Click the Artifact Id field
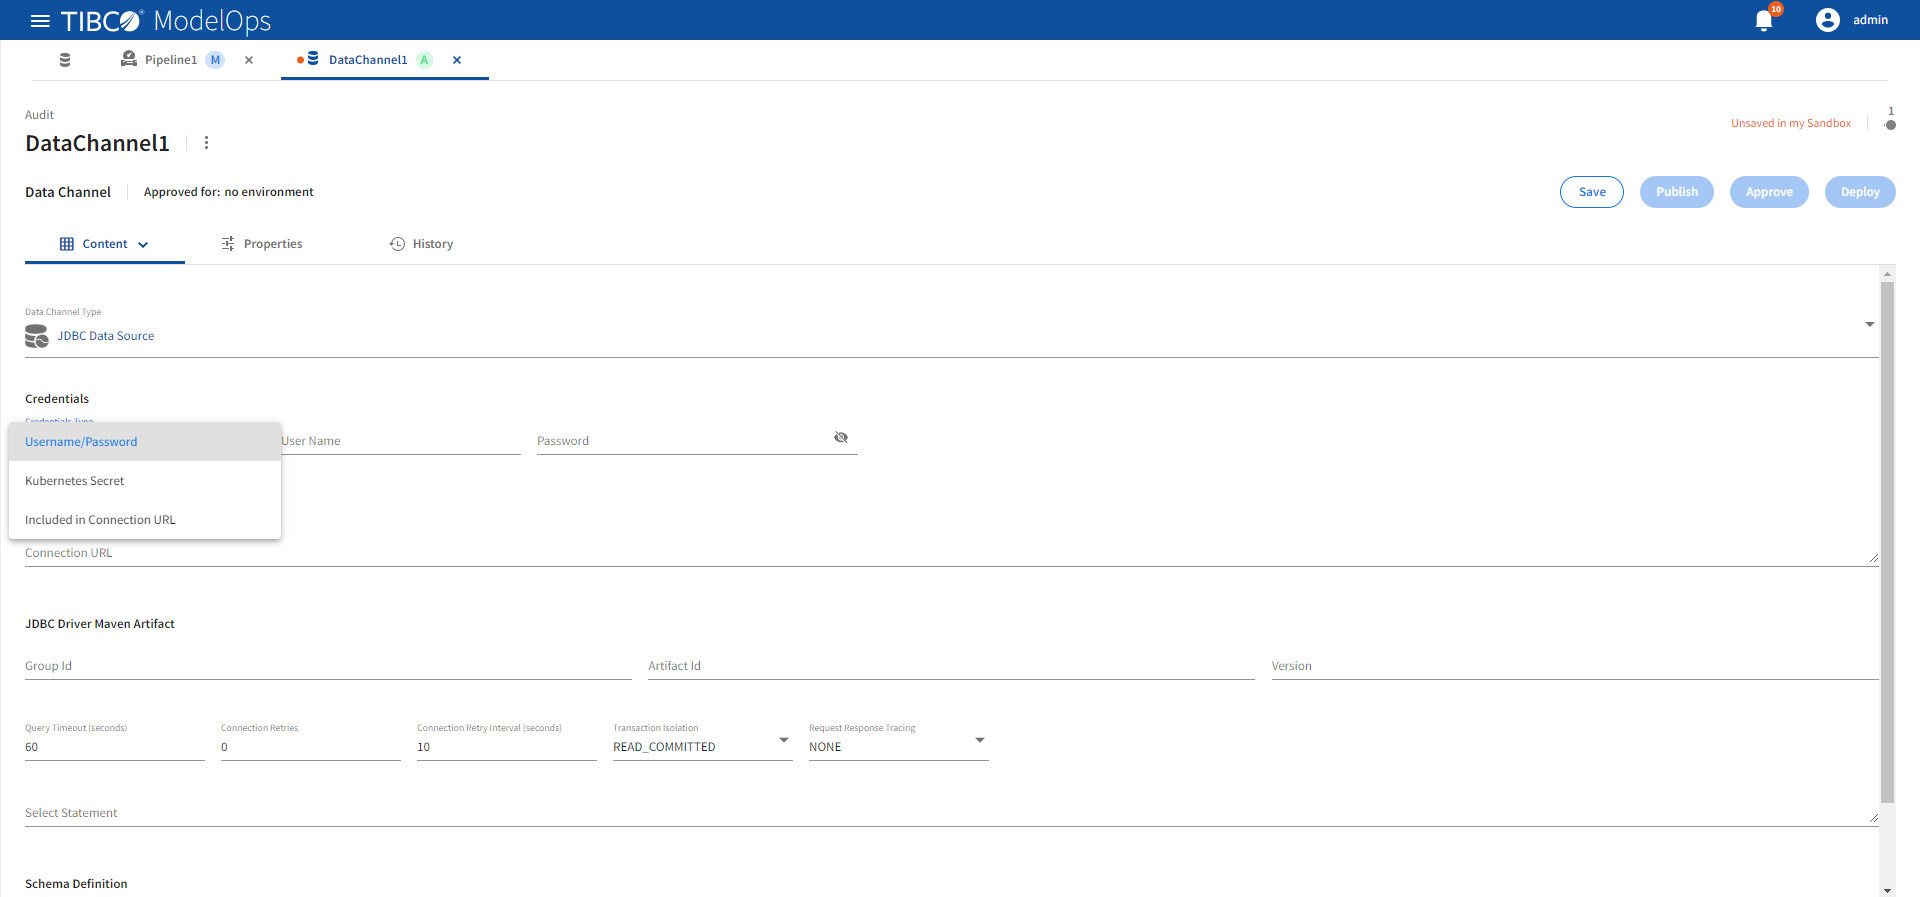This screenshot has height=897, width=1920. pos(951,666)
